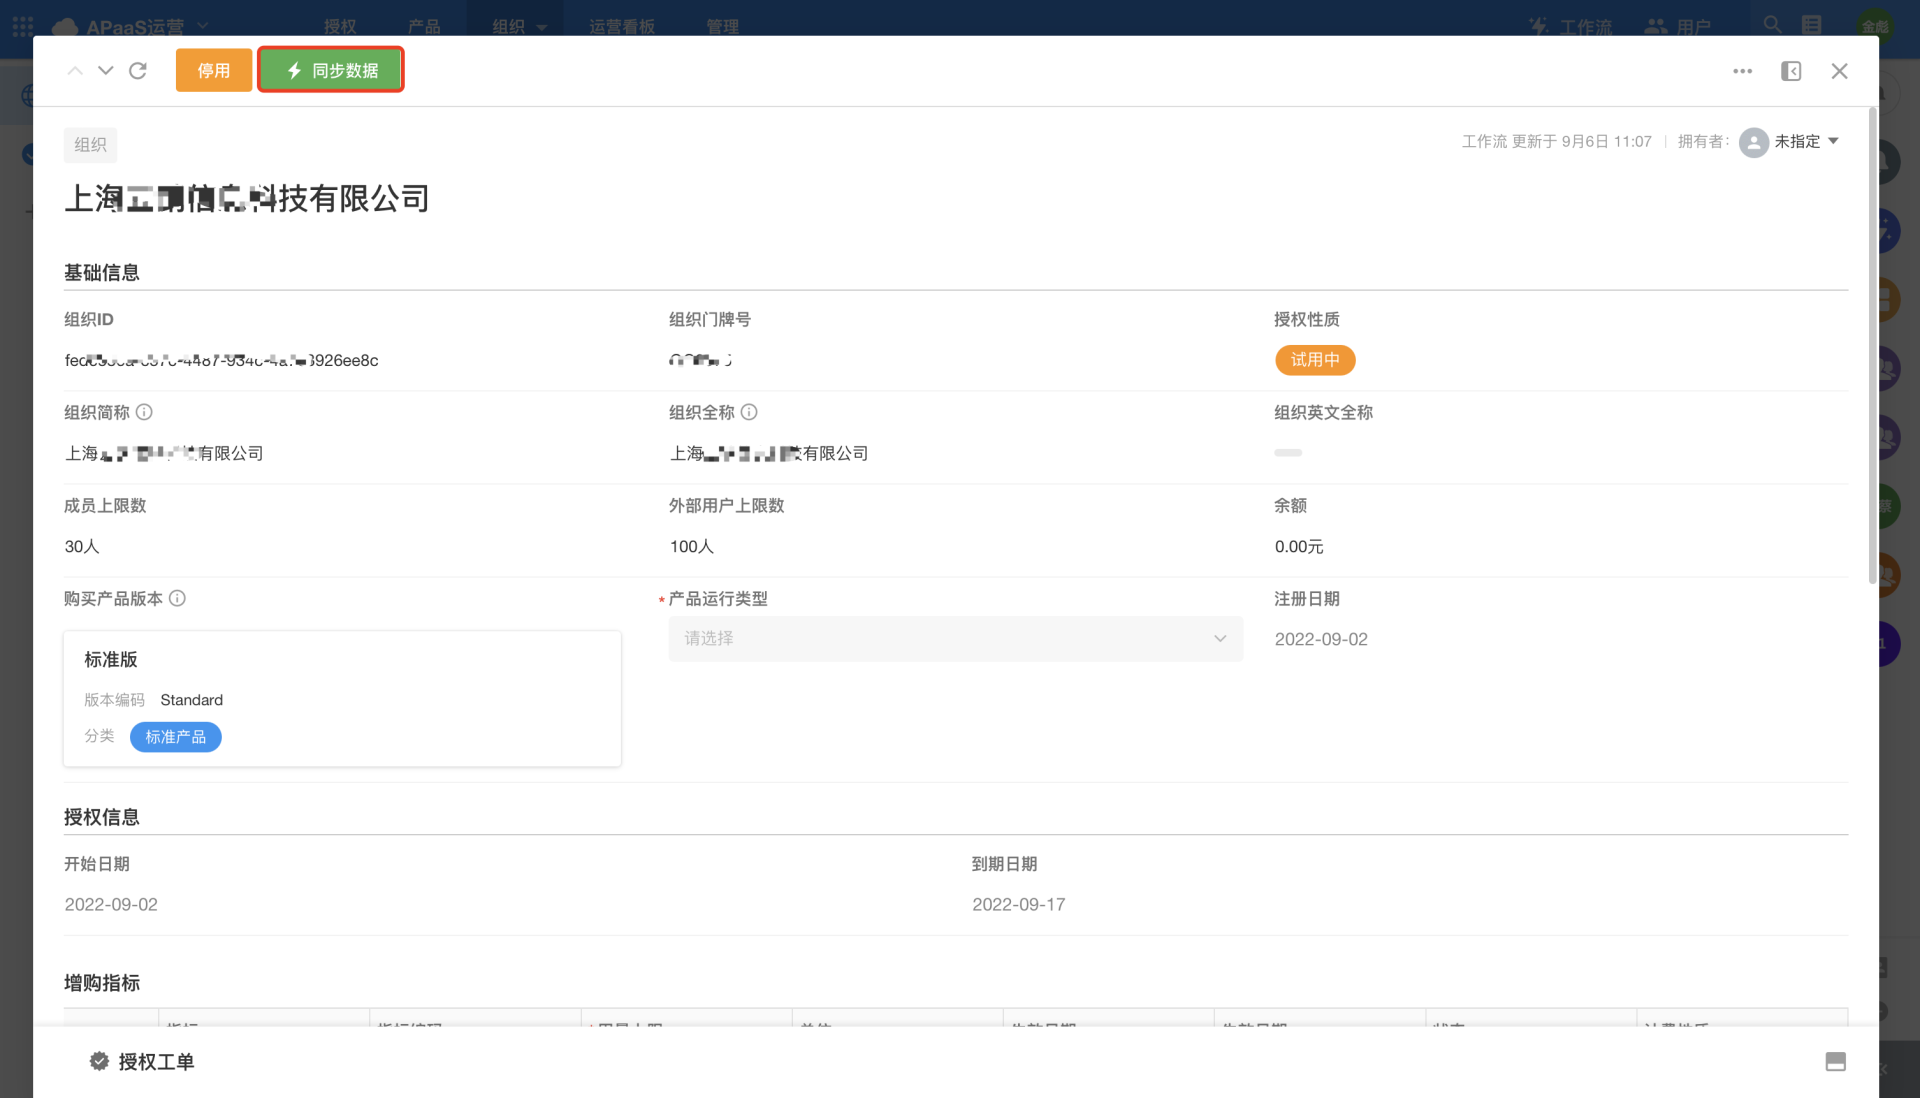Screen dimensions: 1920x1098
Task: Click the 组织 record type tag
Action: tap(90, 145)
